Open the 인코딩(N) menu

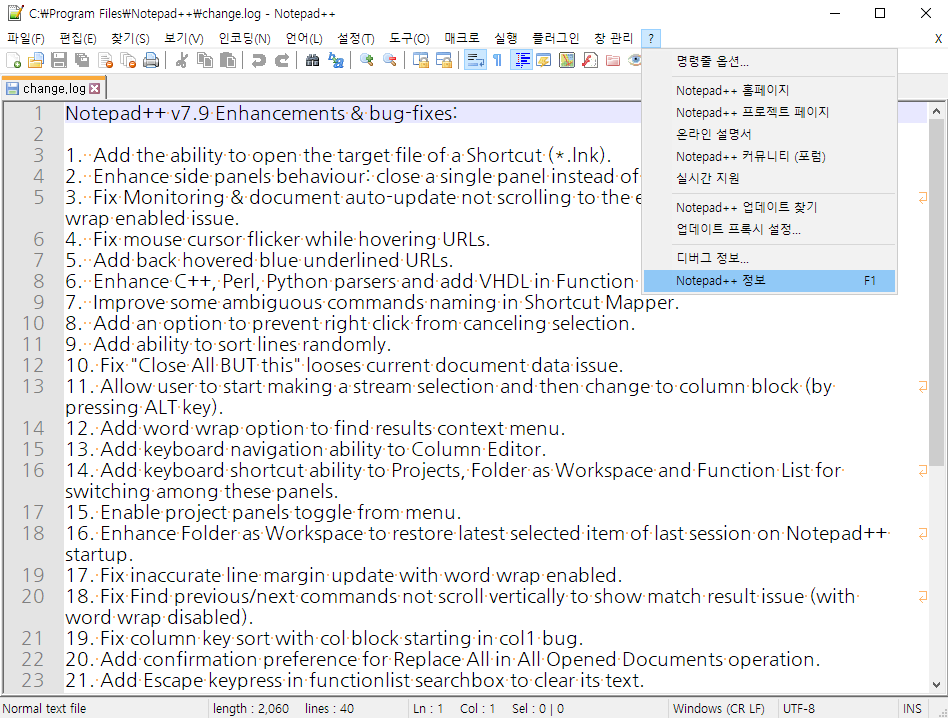tap(244, 39)
